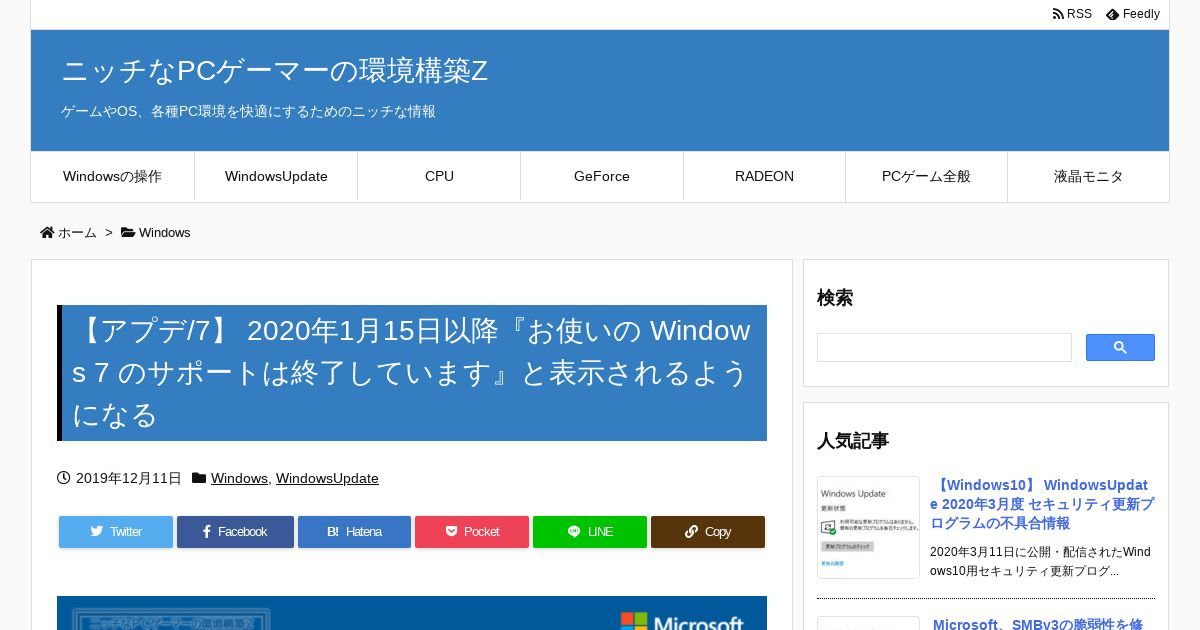Copy the article link
Viewport: 1200px width, 630px height.
click(x=708, y=532)
